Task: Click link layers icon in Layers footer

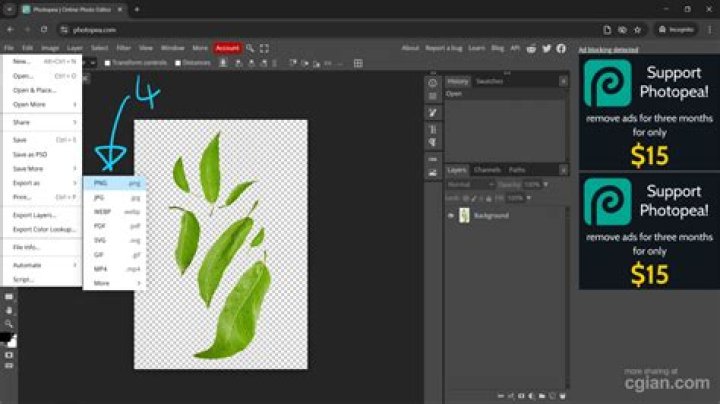Action: (x=501, y=396)
